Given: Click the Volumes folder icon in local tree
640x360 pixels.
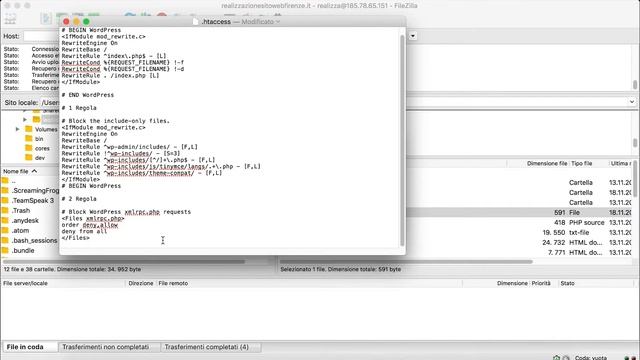Looking at the screenshot, I should pos(29,129).
